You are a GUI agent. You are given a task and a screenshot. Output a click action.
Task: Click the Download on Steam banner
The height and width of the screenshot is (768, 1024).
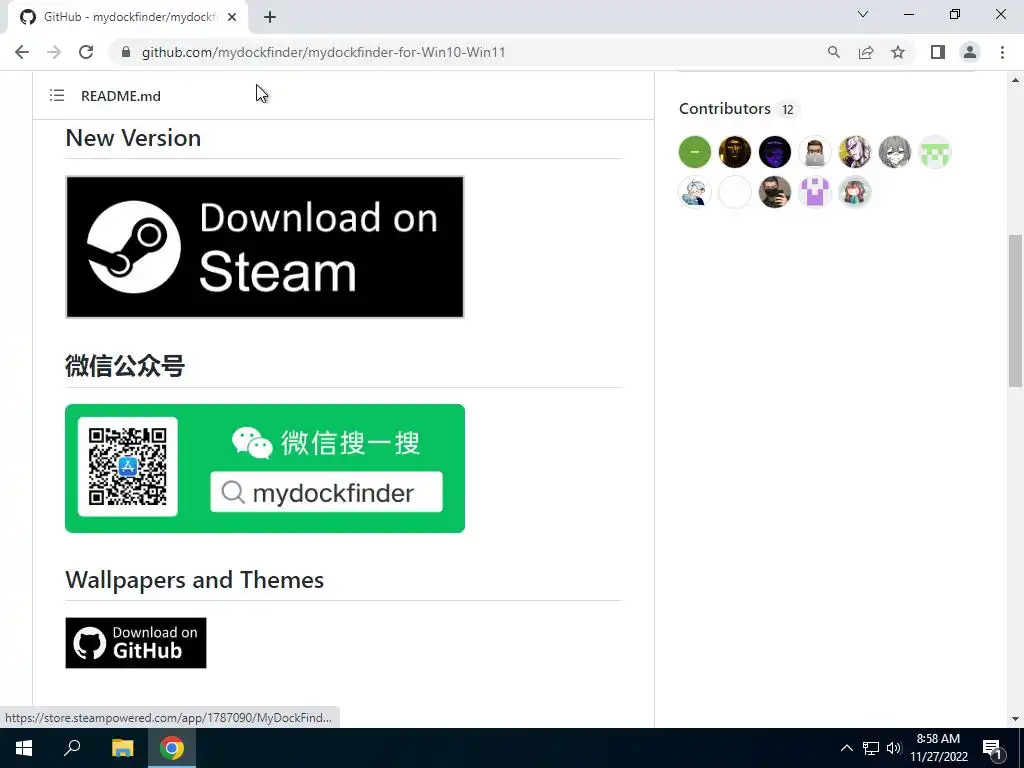click(x=264, y=247)
